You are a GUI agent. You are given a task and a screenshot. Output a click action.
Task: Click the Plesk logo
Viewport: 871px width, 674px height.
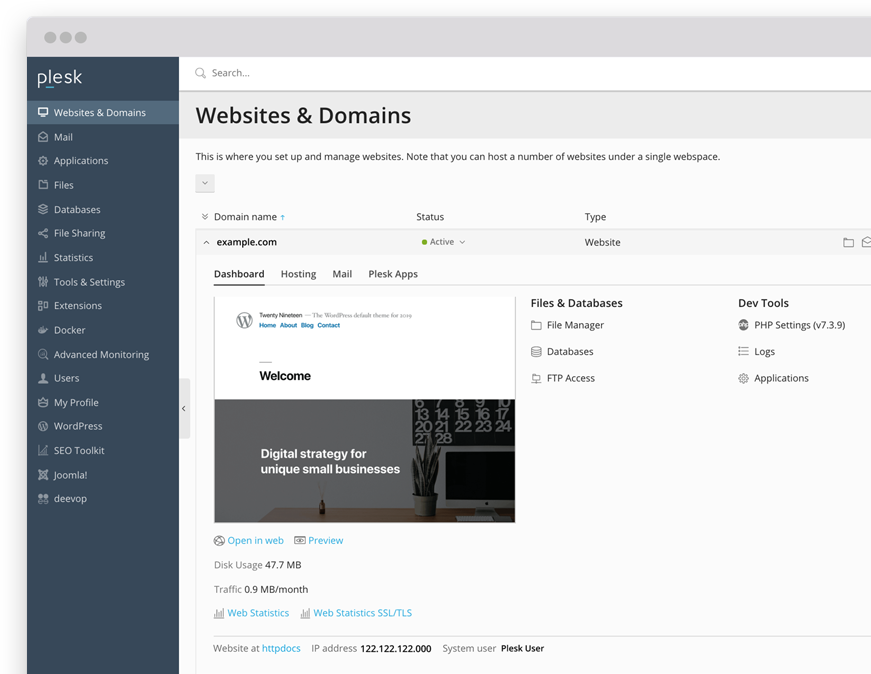click(x=59, y=78)
